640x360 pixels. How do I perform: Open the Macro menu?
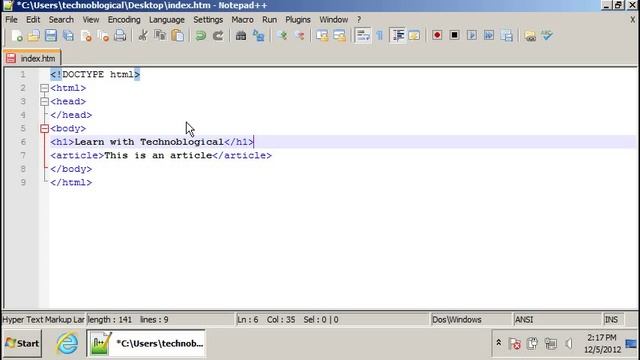pos(242,20)
